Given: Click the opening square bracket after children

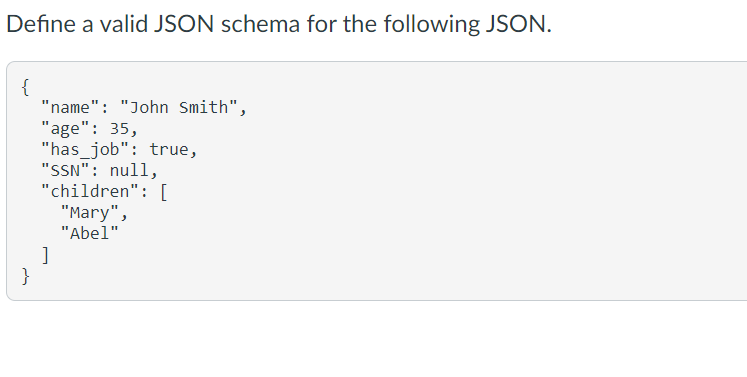Looking at the screenshot, I should click(x=163, y=192).
